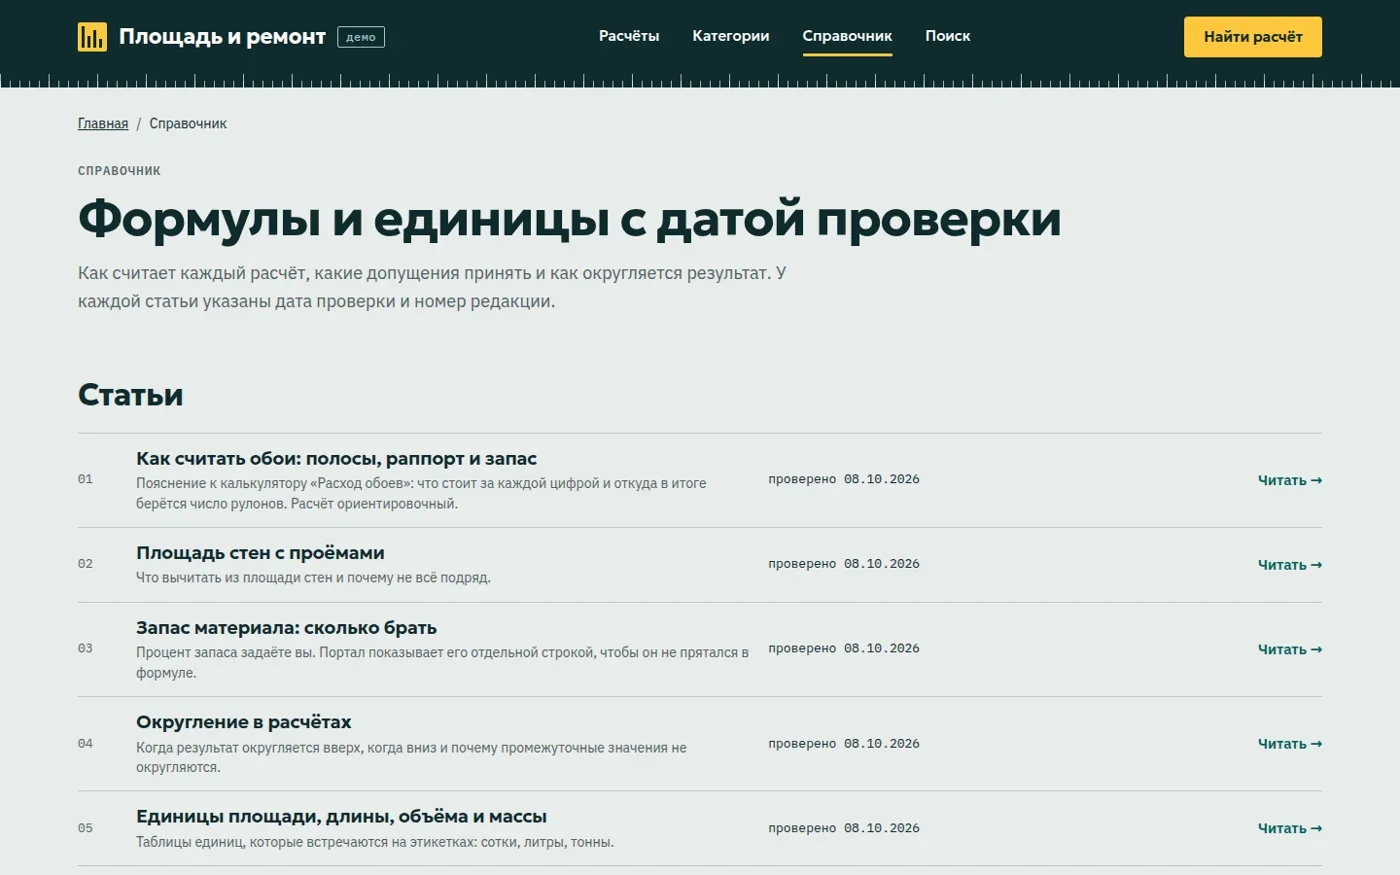The width and height of the screenshot is (1400, 875).
Task: Click «Читать →» in the «Площадь стен» row
Action: pos(1290,565)
